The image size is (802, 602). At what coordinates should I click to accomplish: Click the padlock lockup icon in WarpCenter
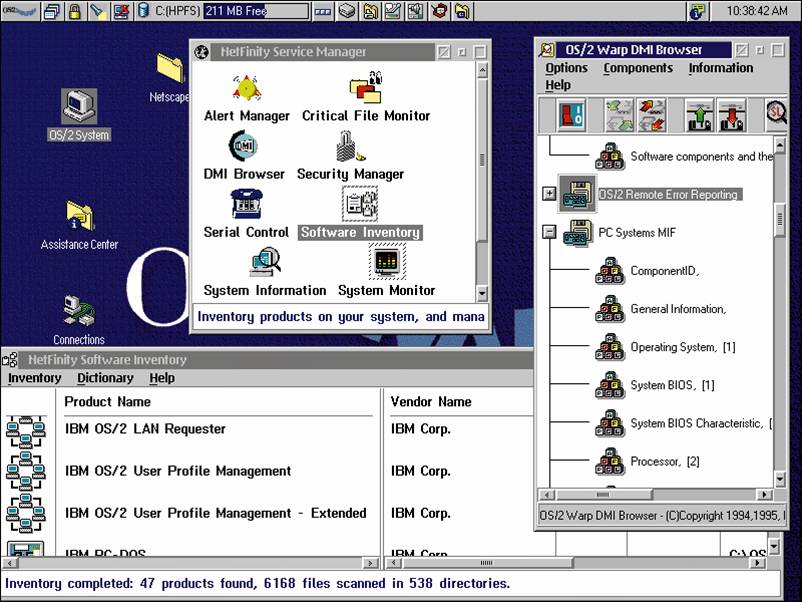(x=74, y=11)
